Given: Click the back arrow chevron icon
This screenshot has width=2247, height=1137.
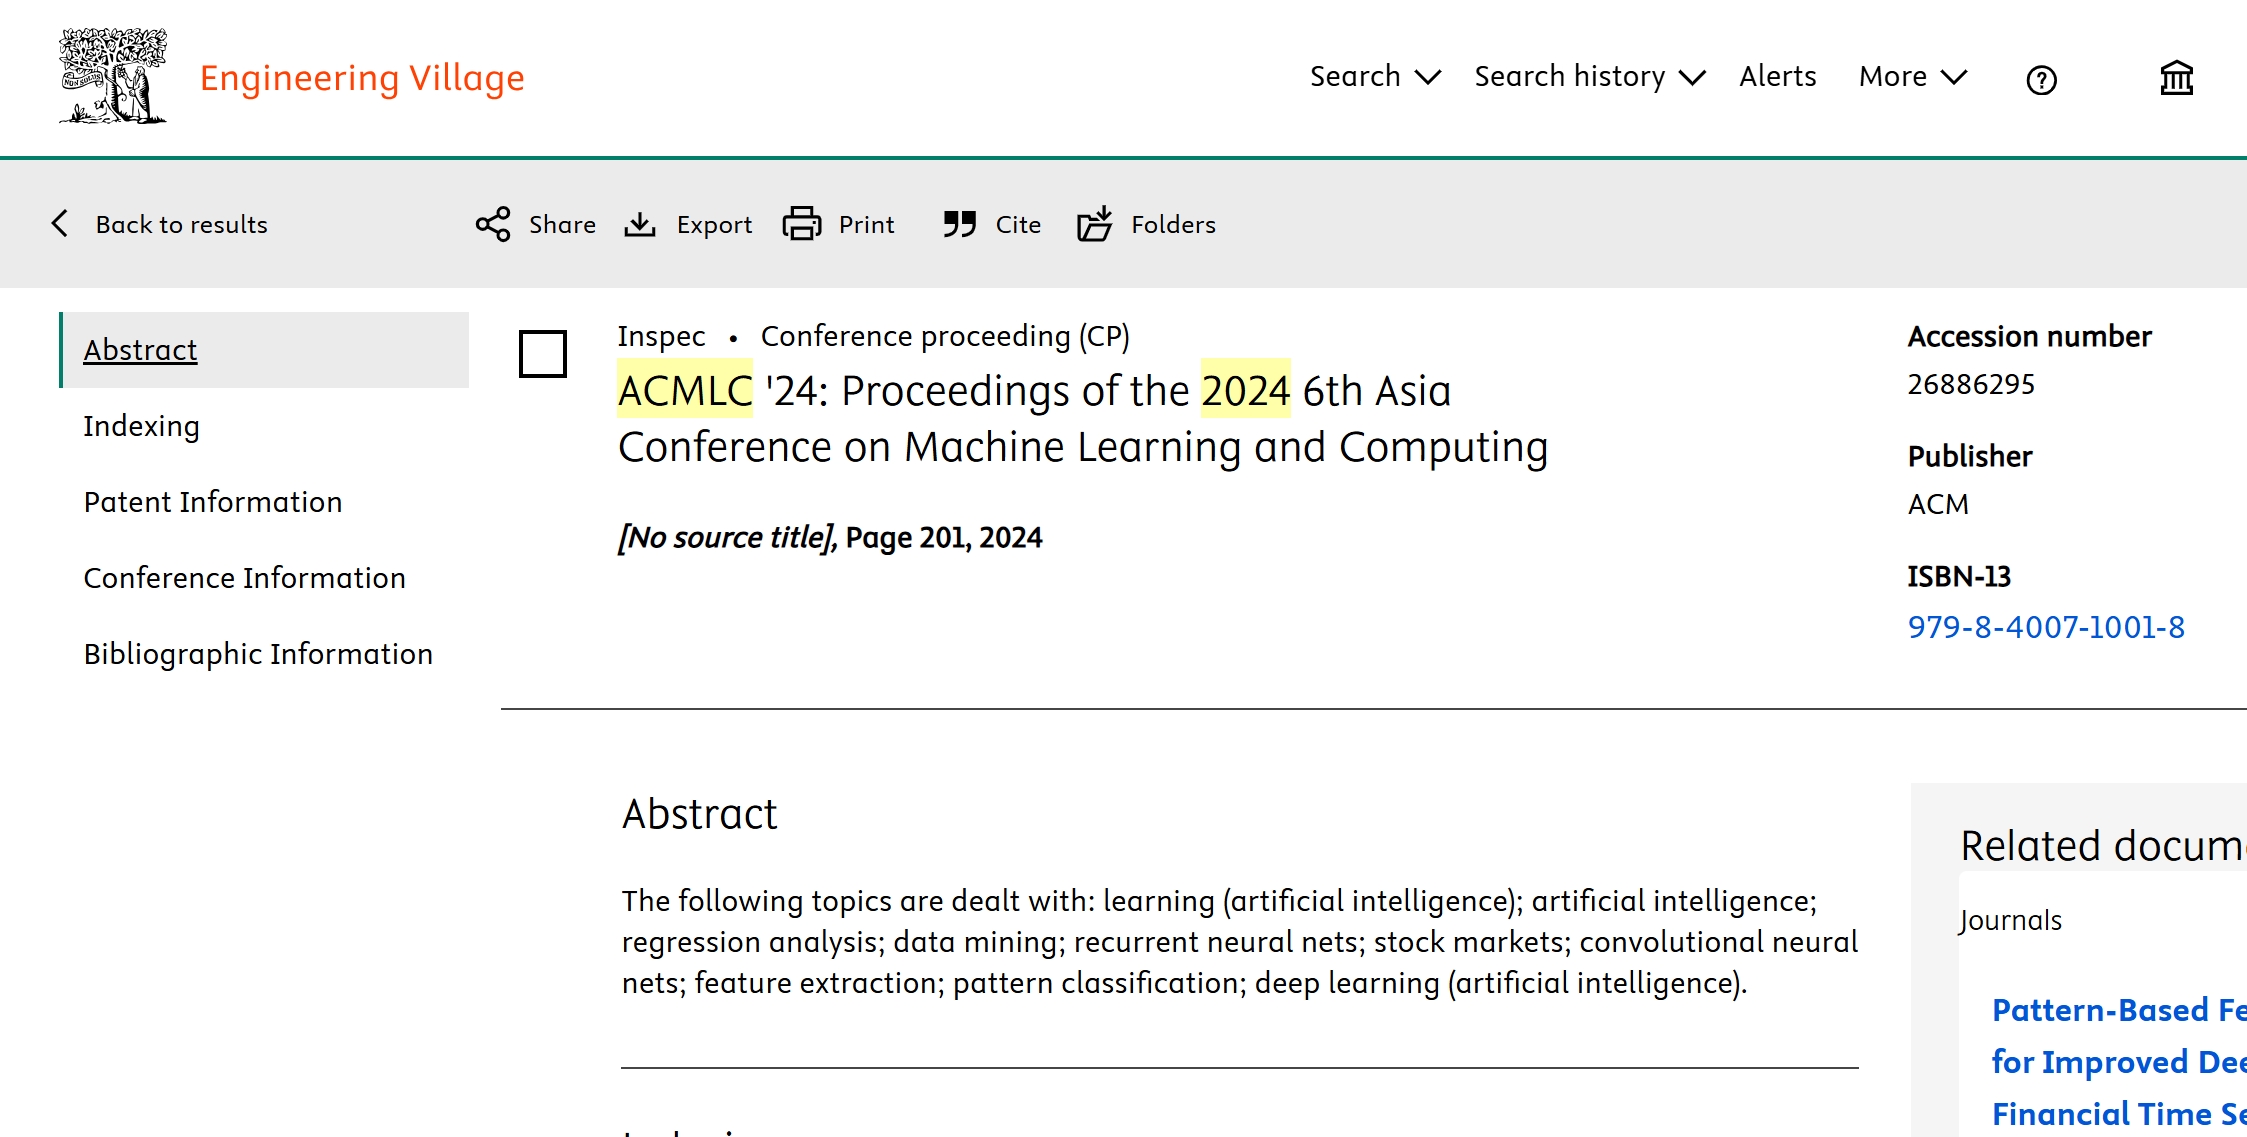Looking at the screenshot, I should [60, 223].
